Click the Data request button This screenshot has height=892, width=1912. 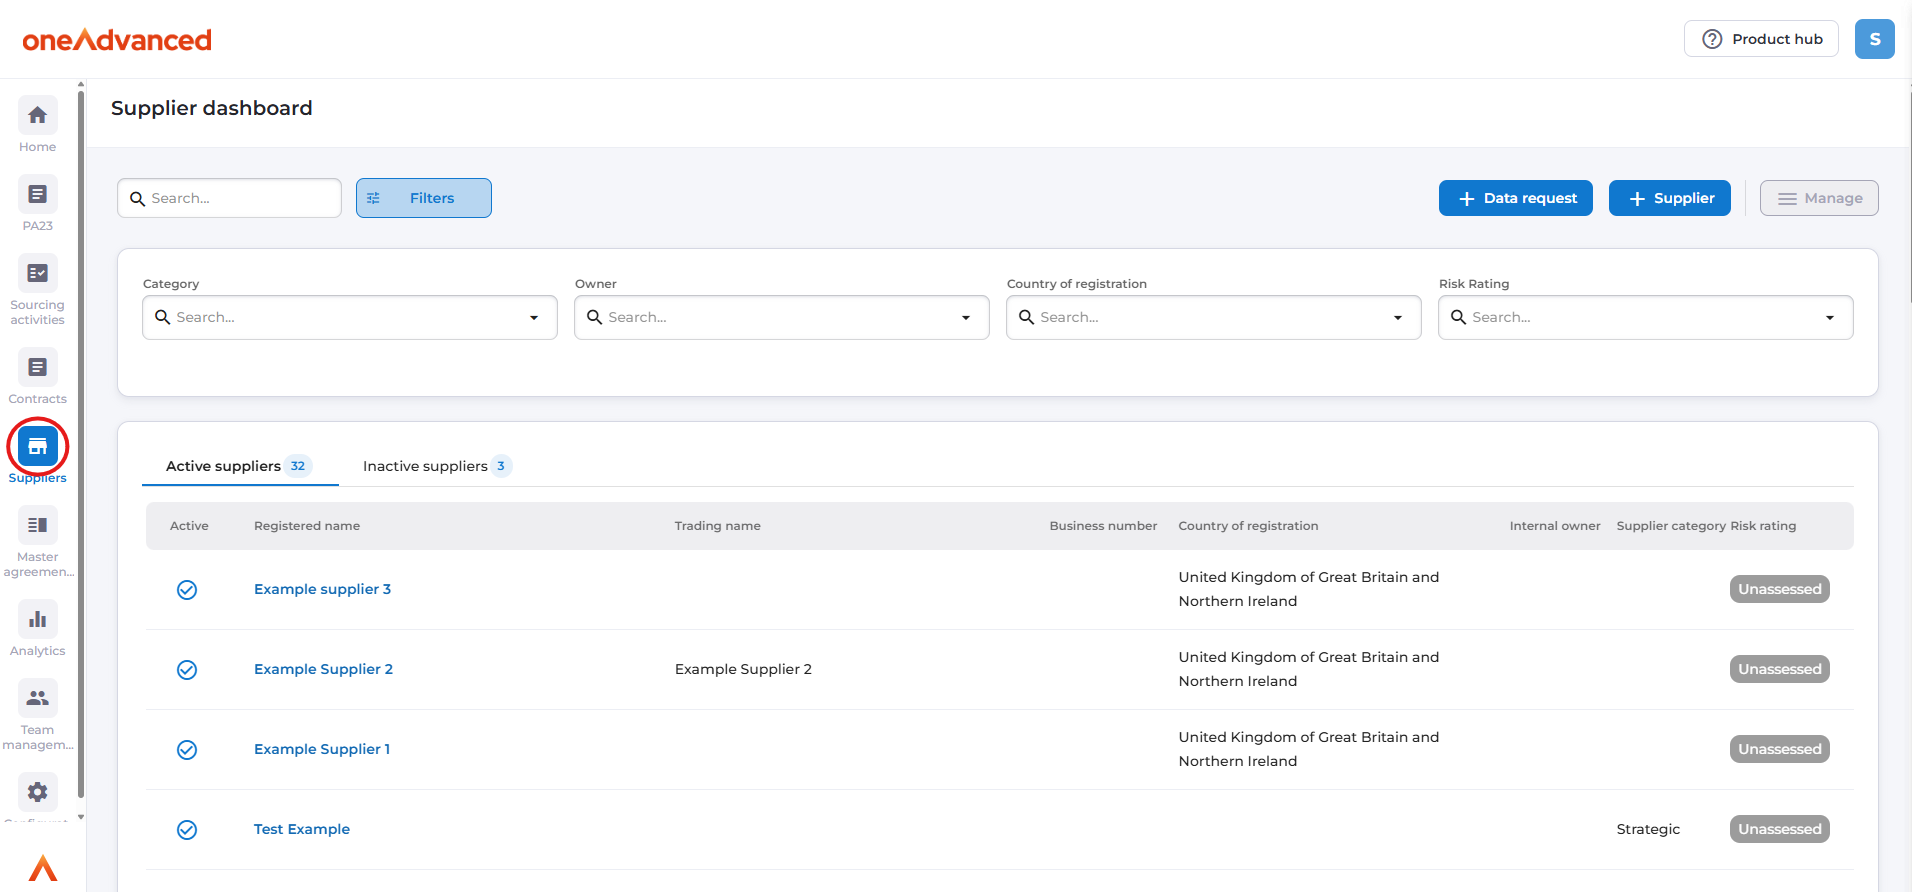[x=1515, y=198]
